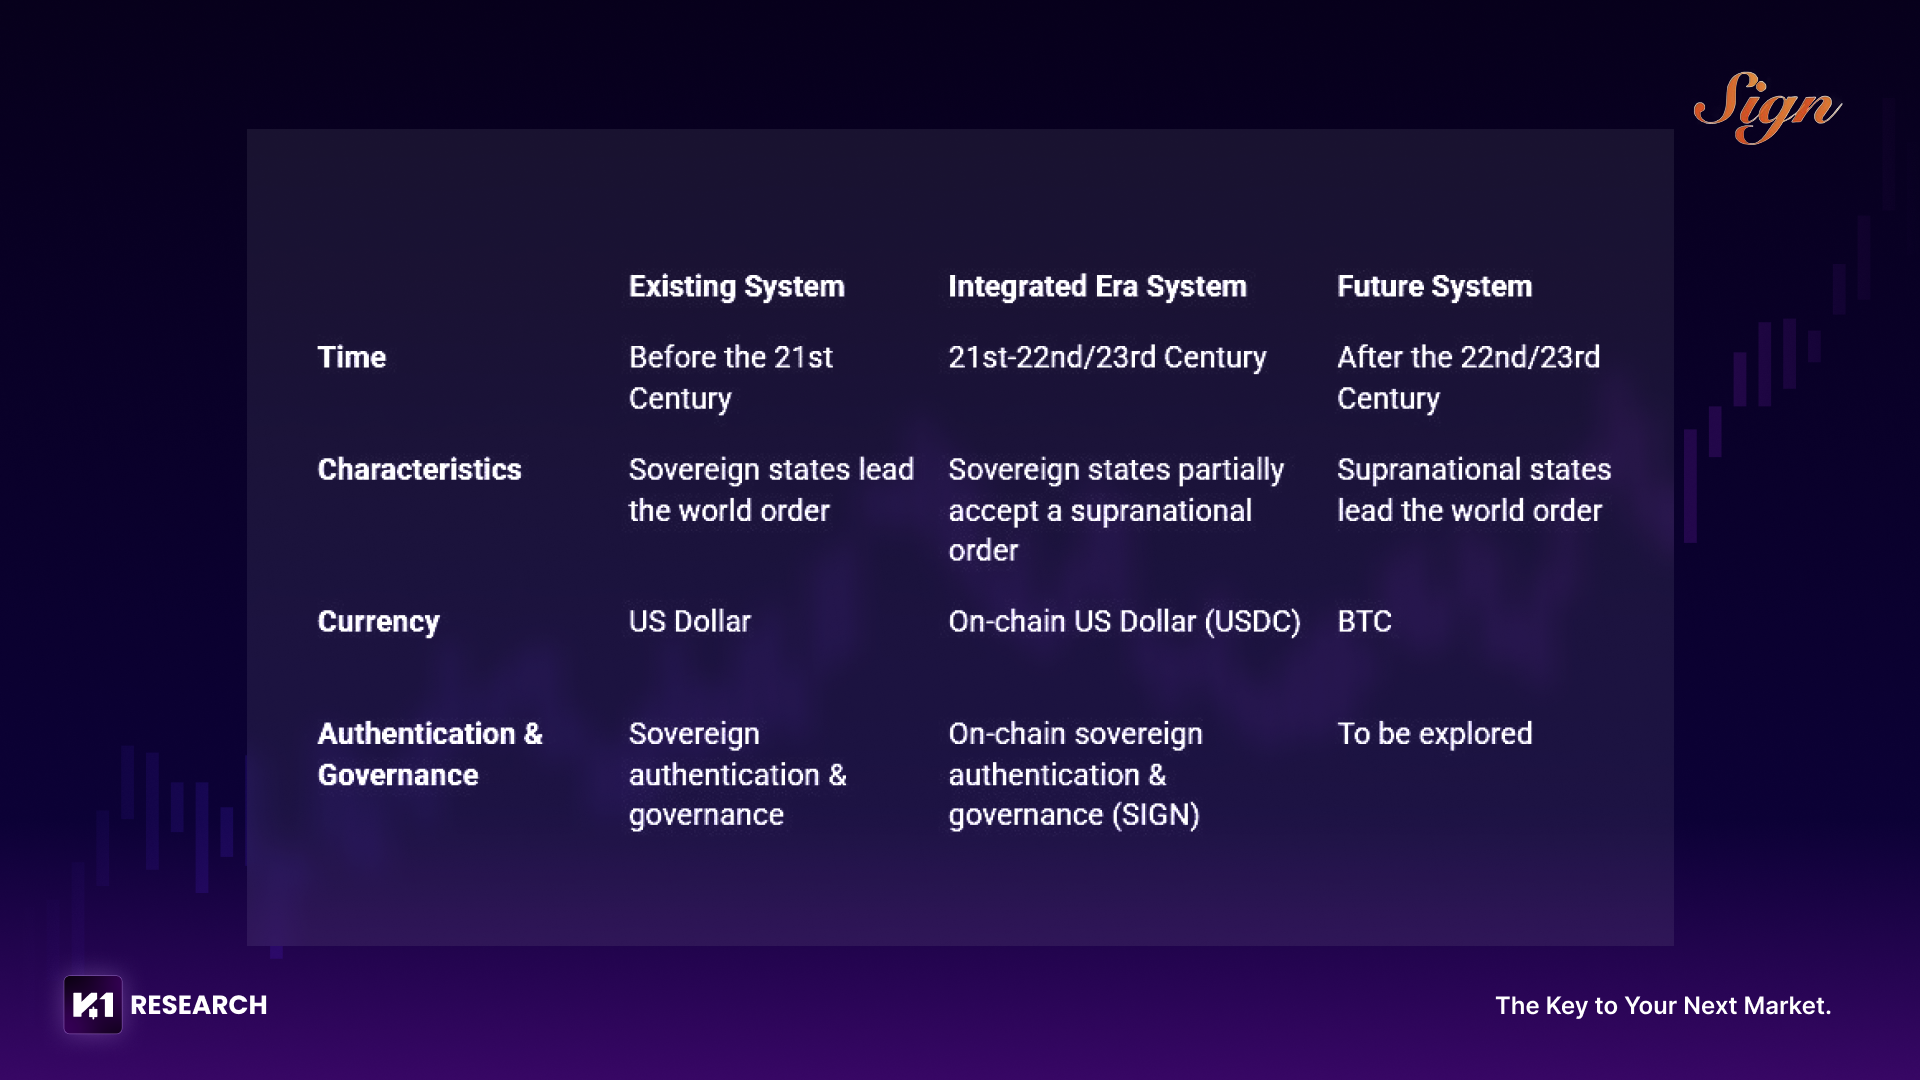Image resolution: width=1920 pixels, height=1080 pixels.
Task: Click the 'BTC' currency cell
Action: (1364, 621)
